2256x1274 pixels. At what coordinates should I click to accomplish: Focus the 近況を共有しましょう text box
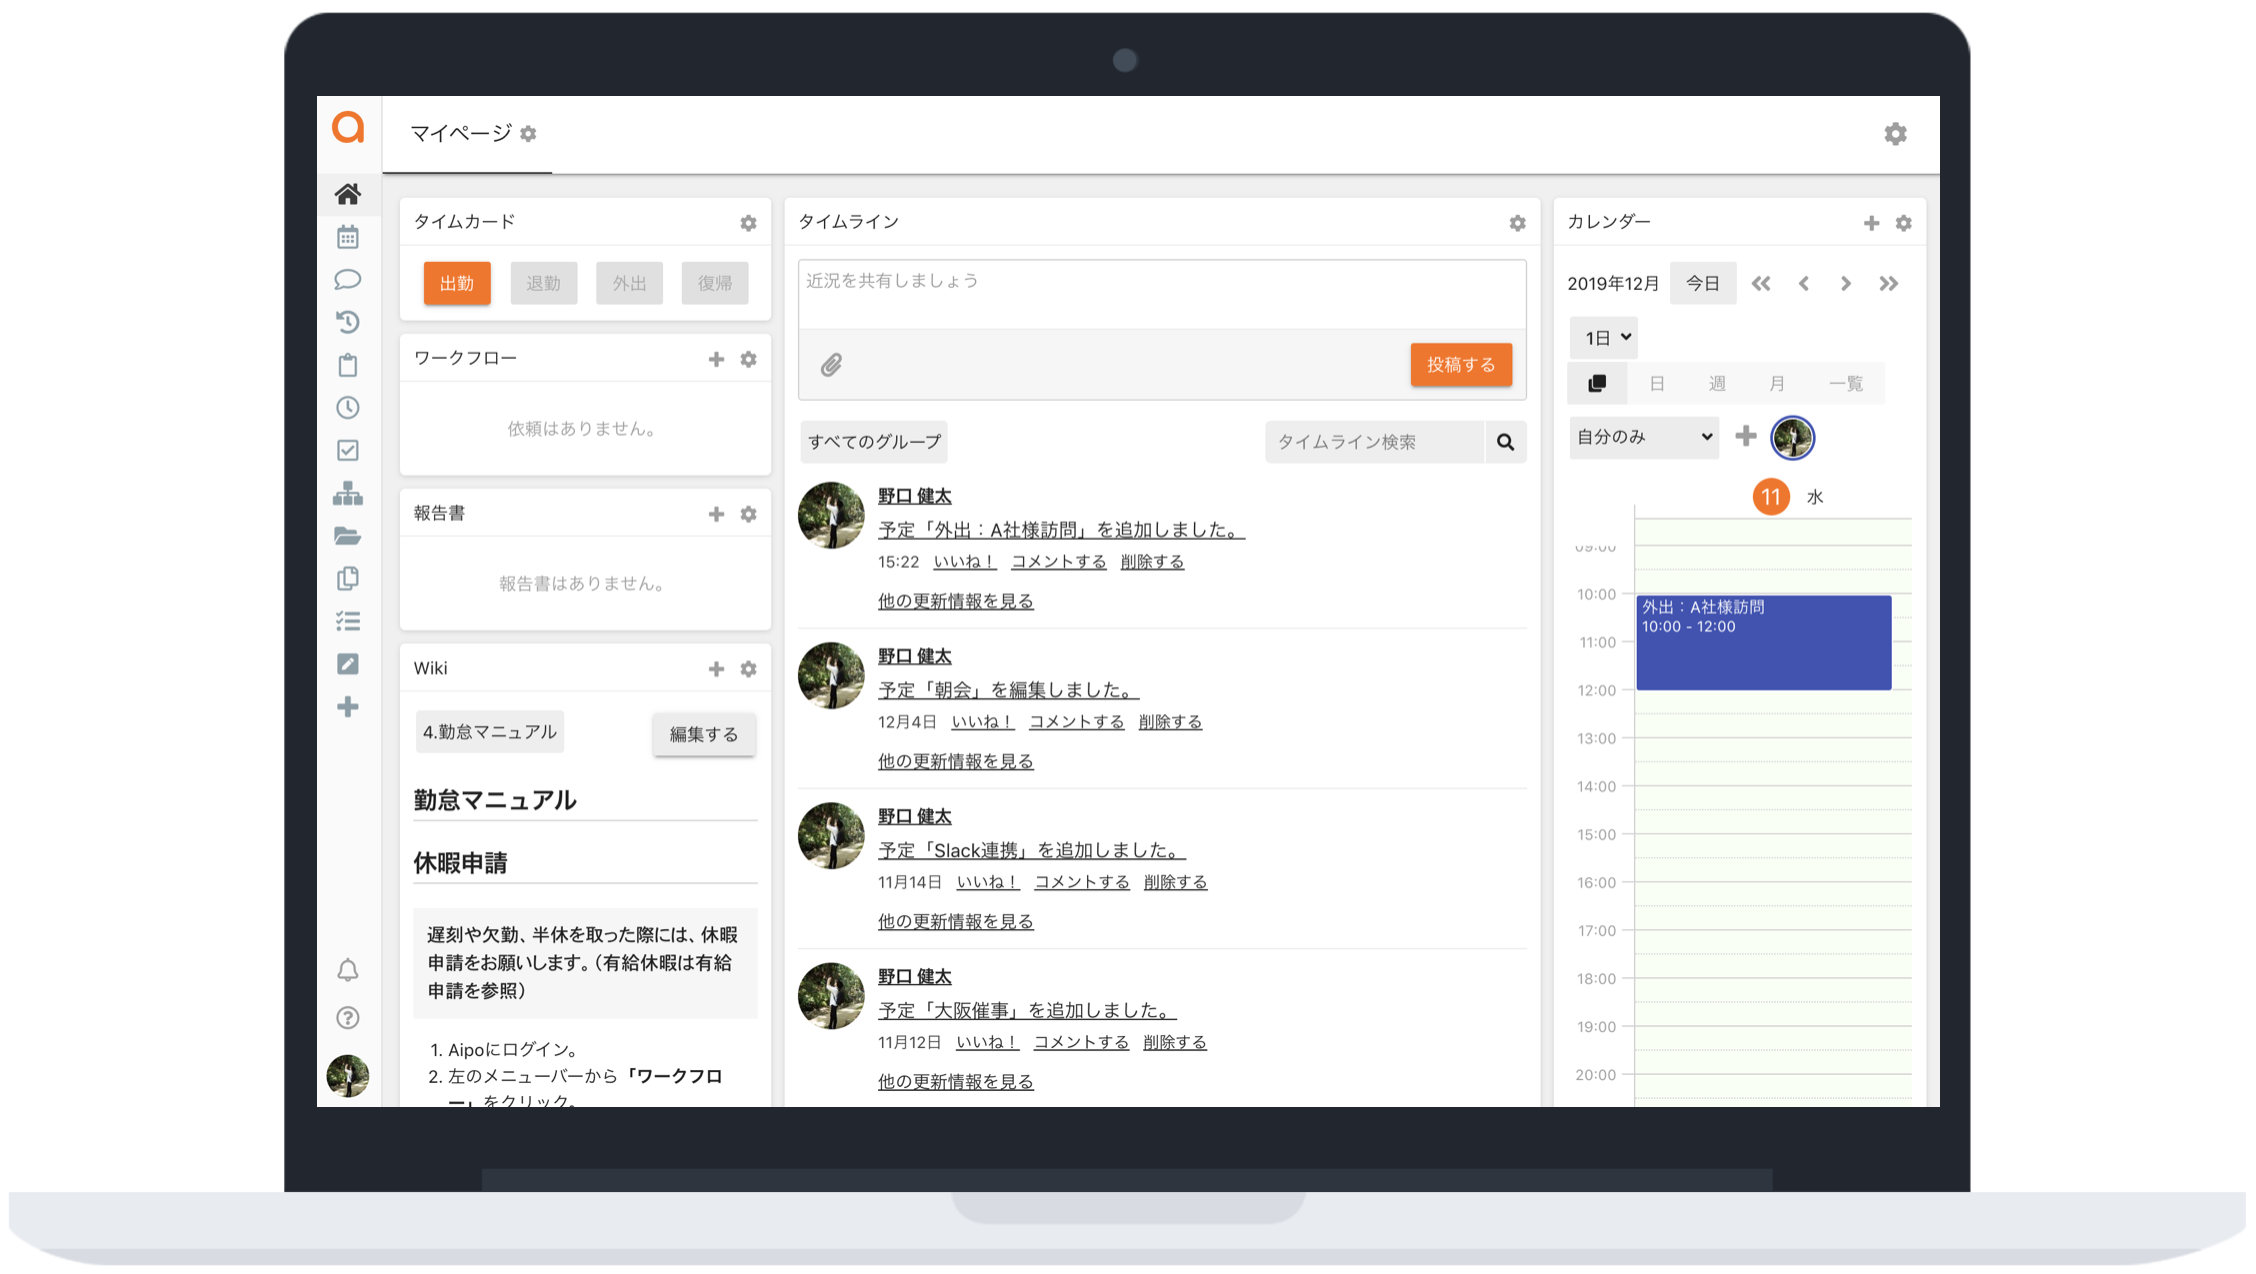[1162, 294]
